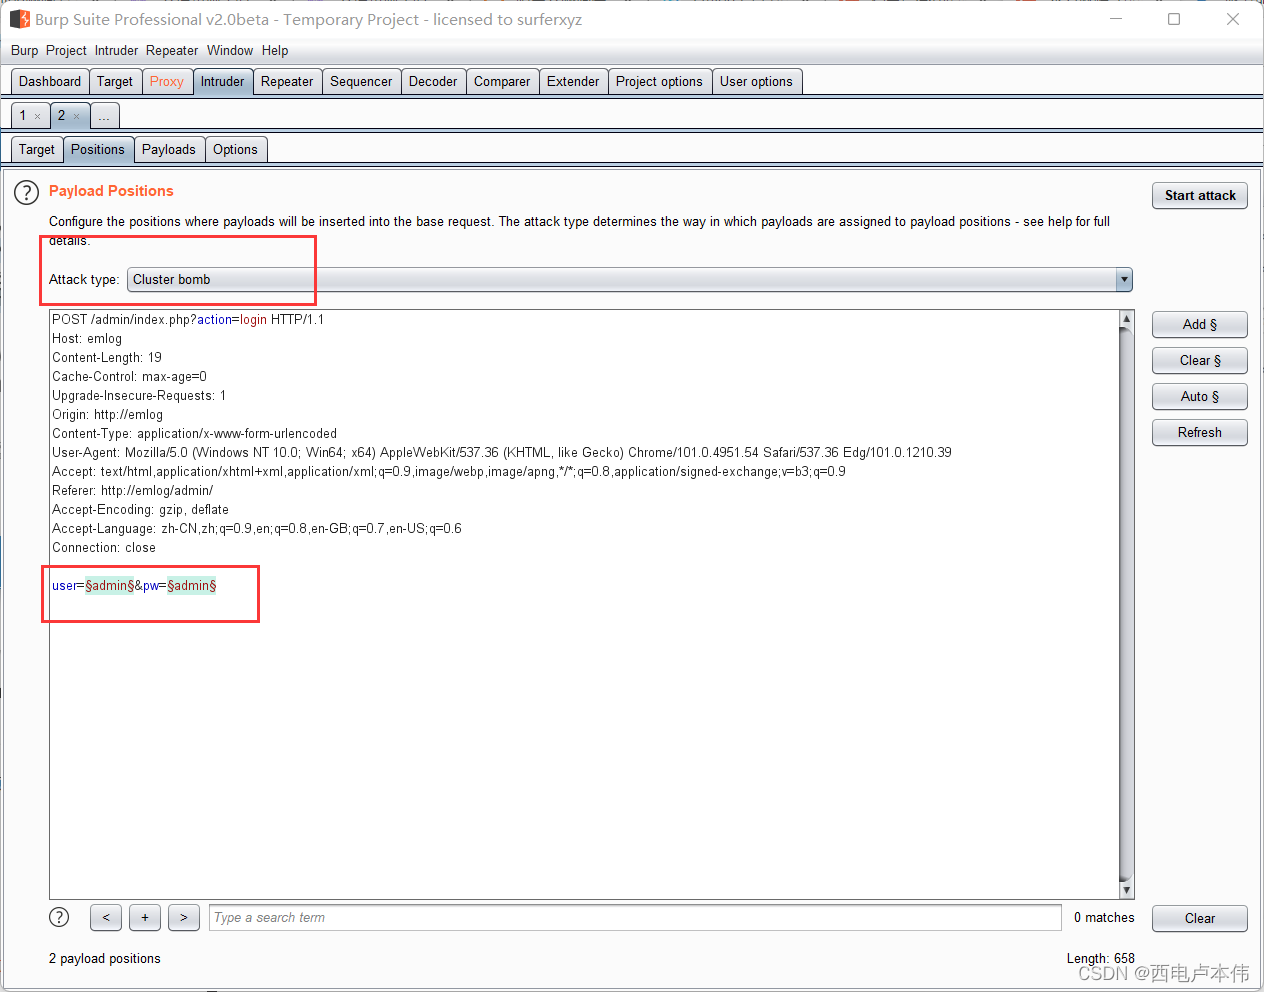Click the Payload Positions help icon
Viewport: 1264px width, 992px height.
coord(26,193)
